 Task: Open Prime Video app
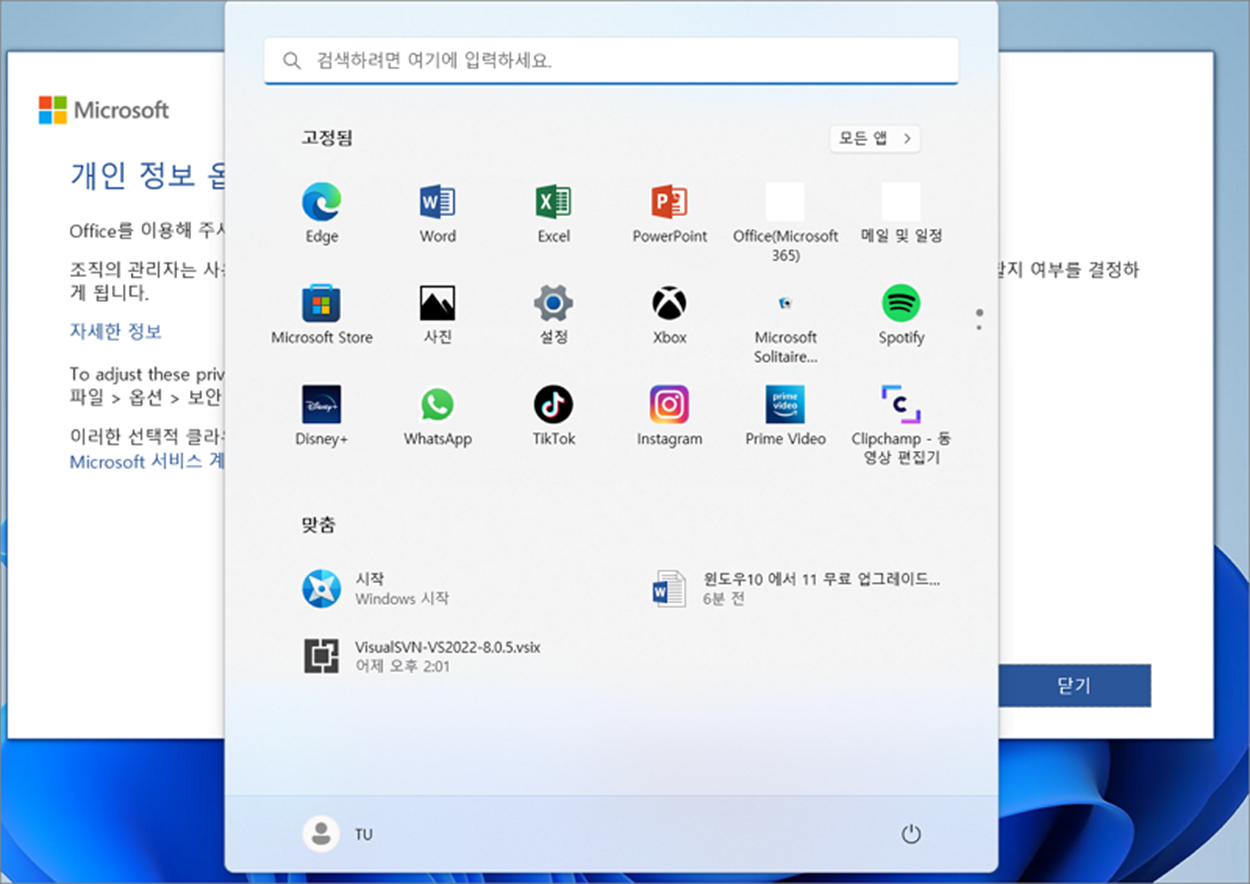pyautogui.click(x=785, y=416)
